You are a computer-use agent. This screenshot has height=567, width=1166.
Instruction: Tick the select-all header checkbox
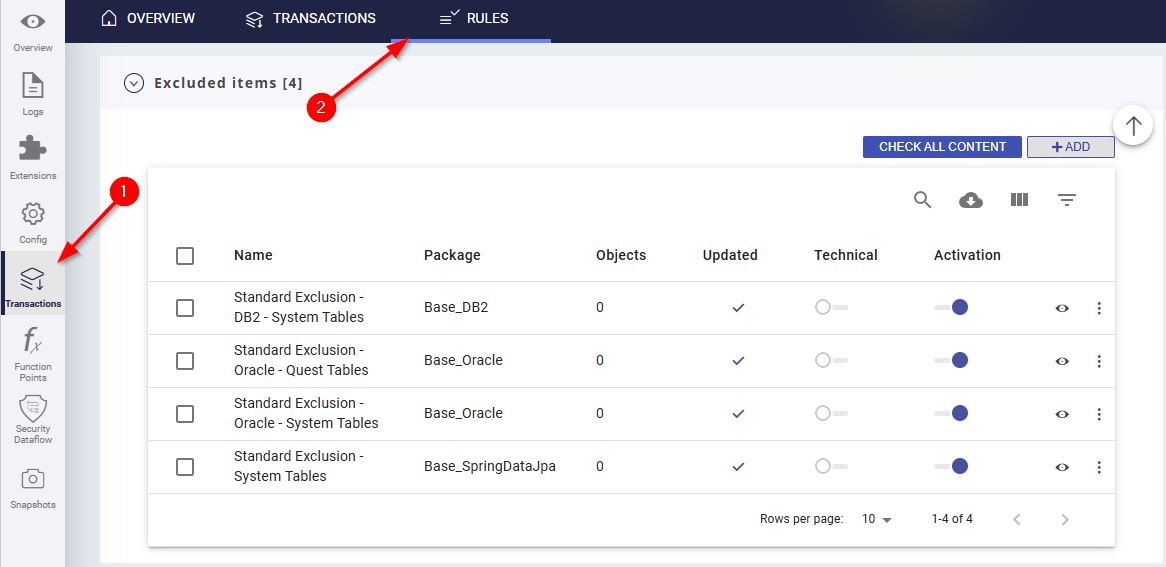[185, 256]
